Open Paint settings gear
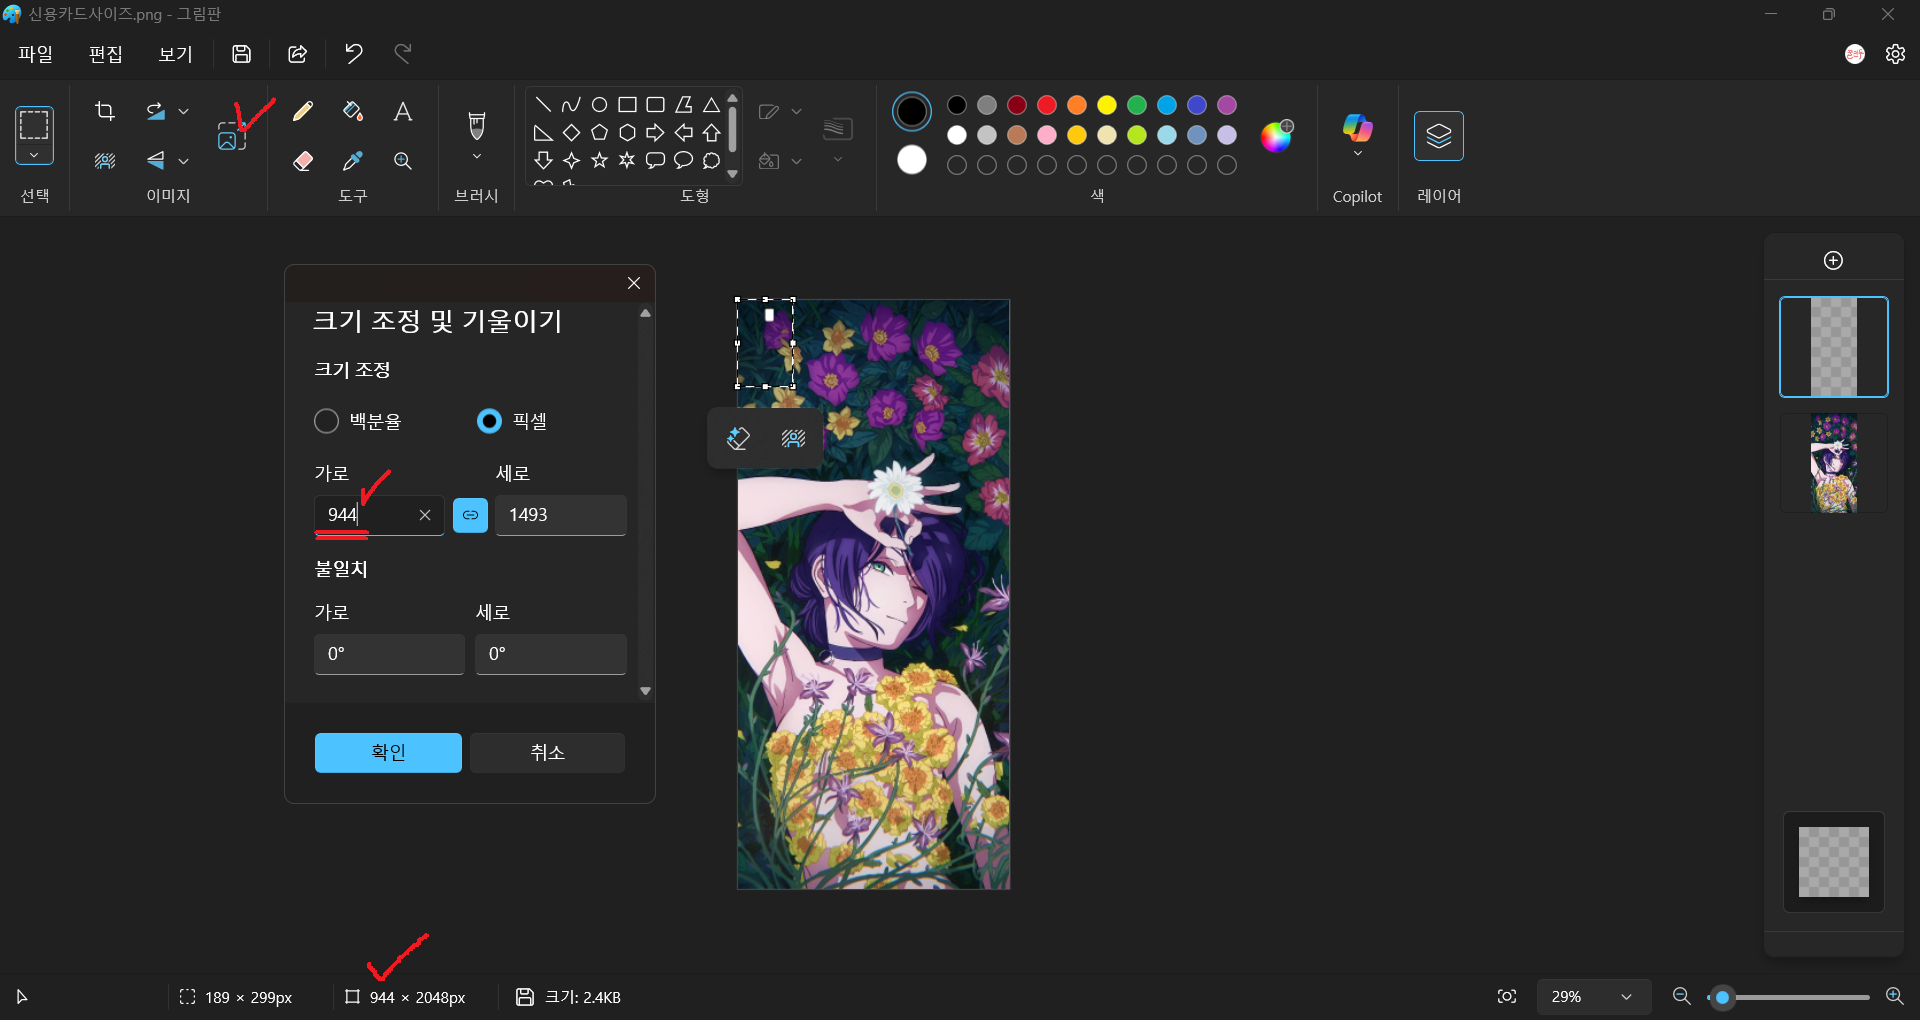This screenshot has width=1920, height=1020. [1895, 54]
